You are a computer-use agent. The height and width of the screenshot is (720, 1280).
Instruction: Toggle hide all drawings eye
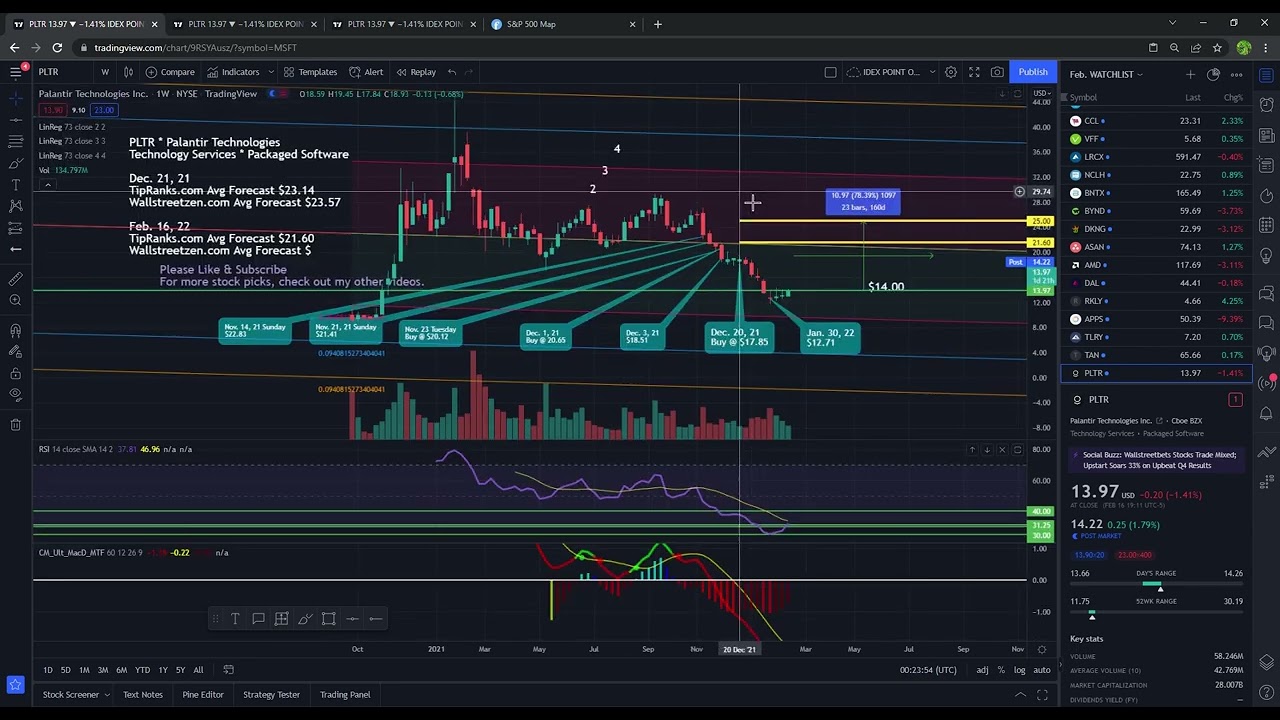[15, 395]
